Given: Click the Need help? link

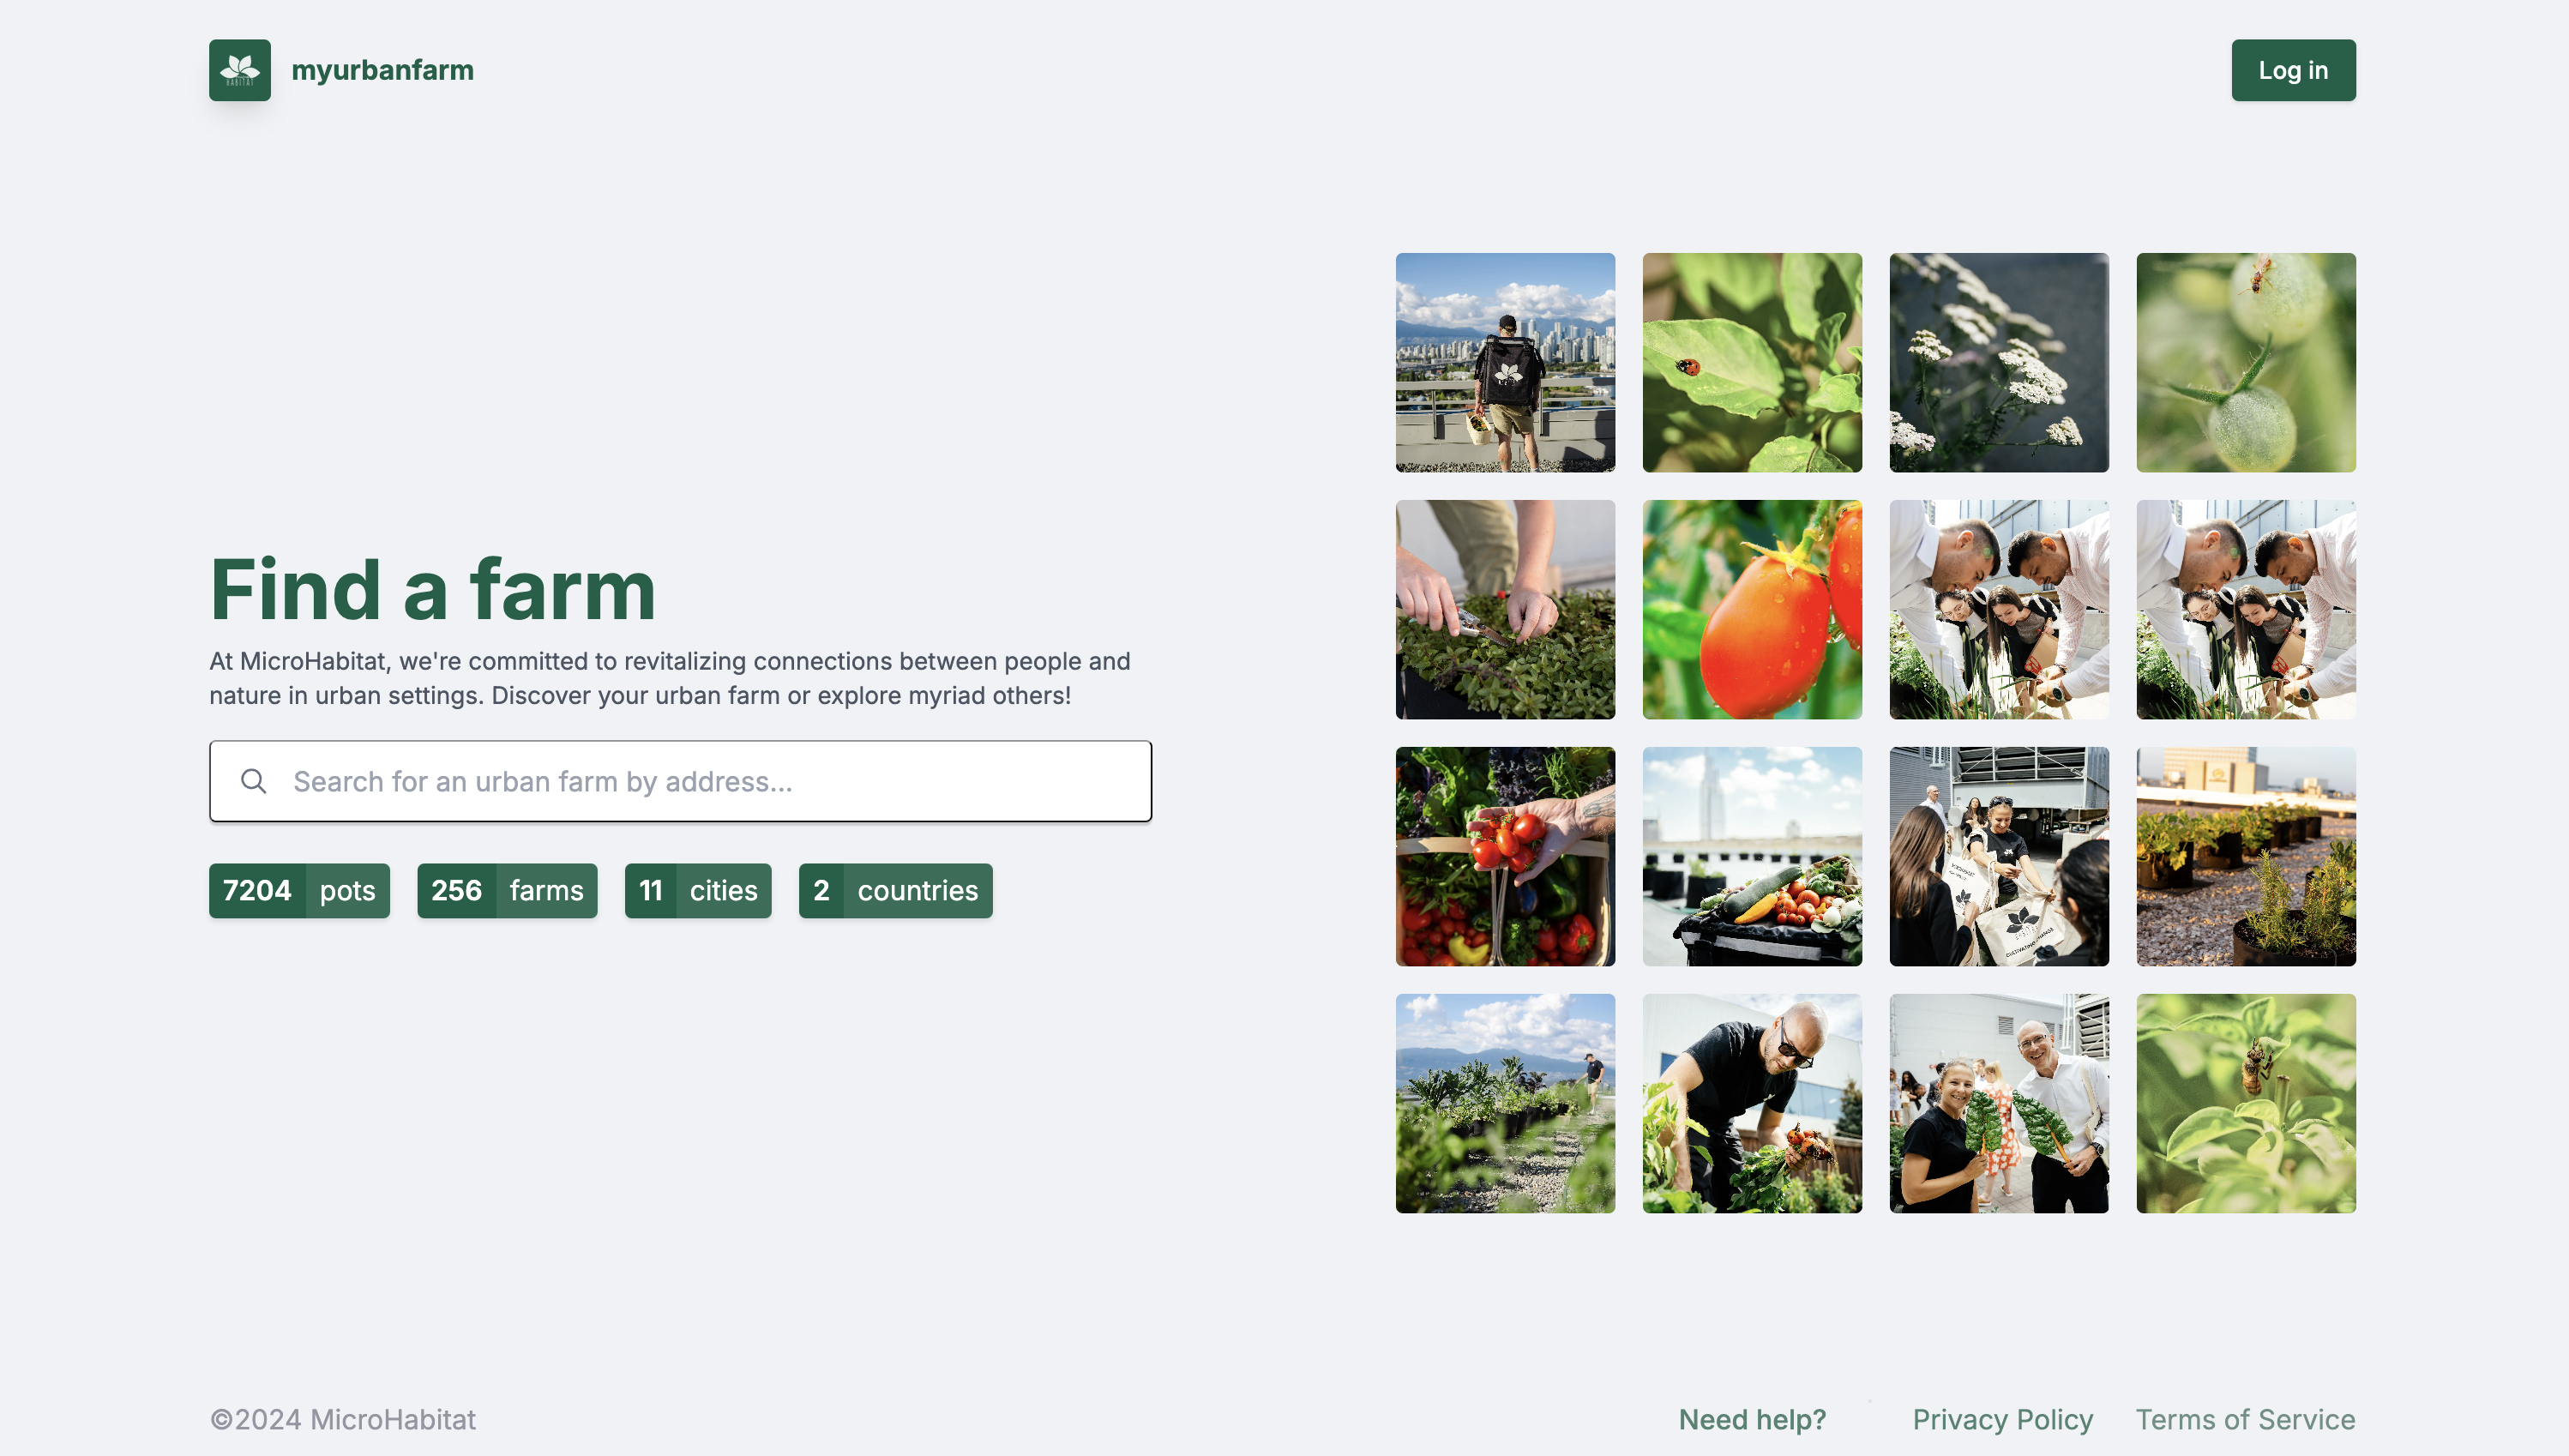Looking at the screenshot, I should (x=1752, y=1419).
